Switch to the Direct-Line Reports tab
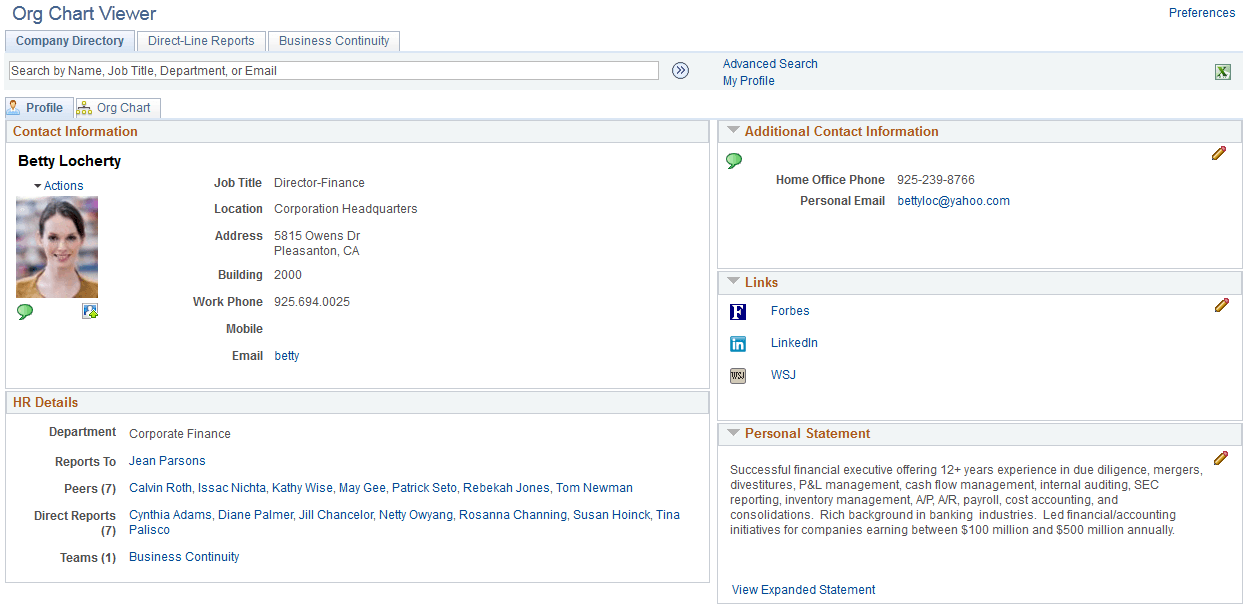 point(200,41)
